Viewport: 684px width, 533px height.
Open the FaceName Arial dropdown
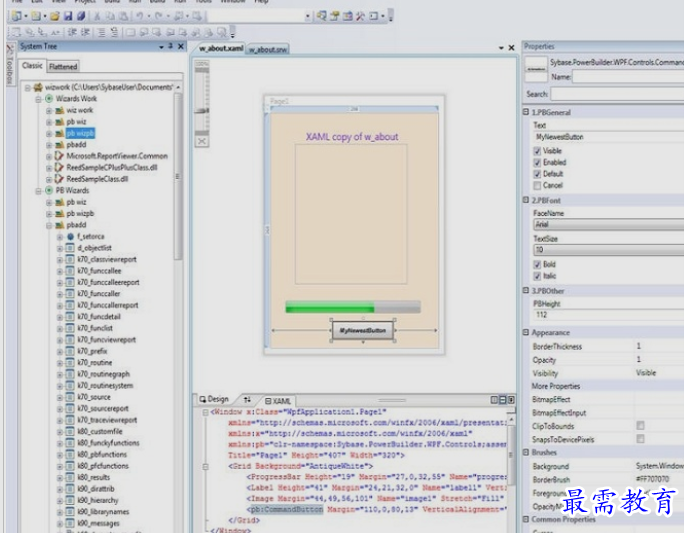tap(606, 225)
